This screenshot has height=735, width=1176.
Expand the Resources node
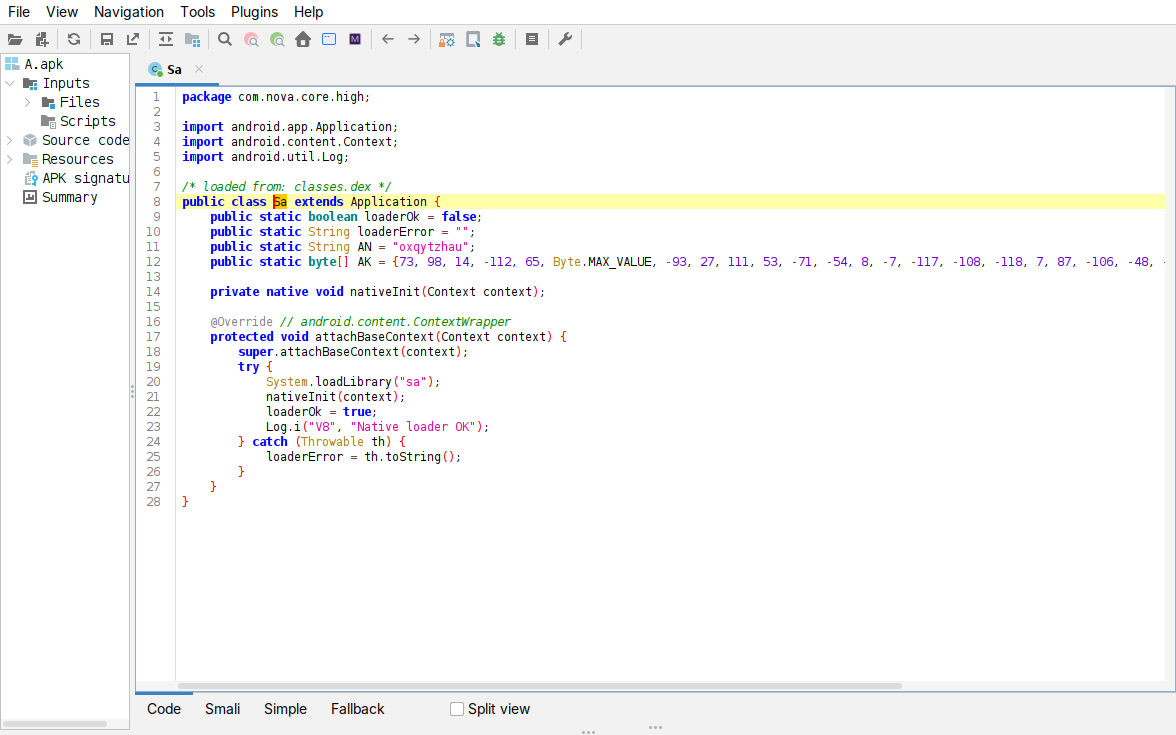tap(10, 159)
